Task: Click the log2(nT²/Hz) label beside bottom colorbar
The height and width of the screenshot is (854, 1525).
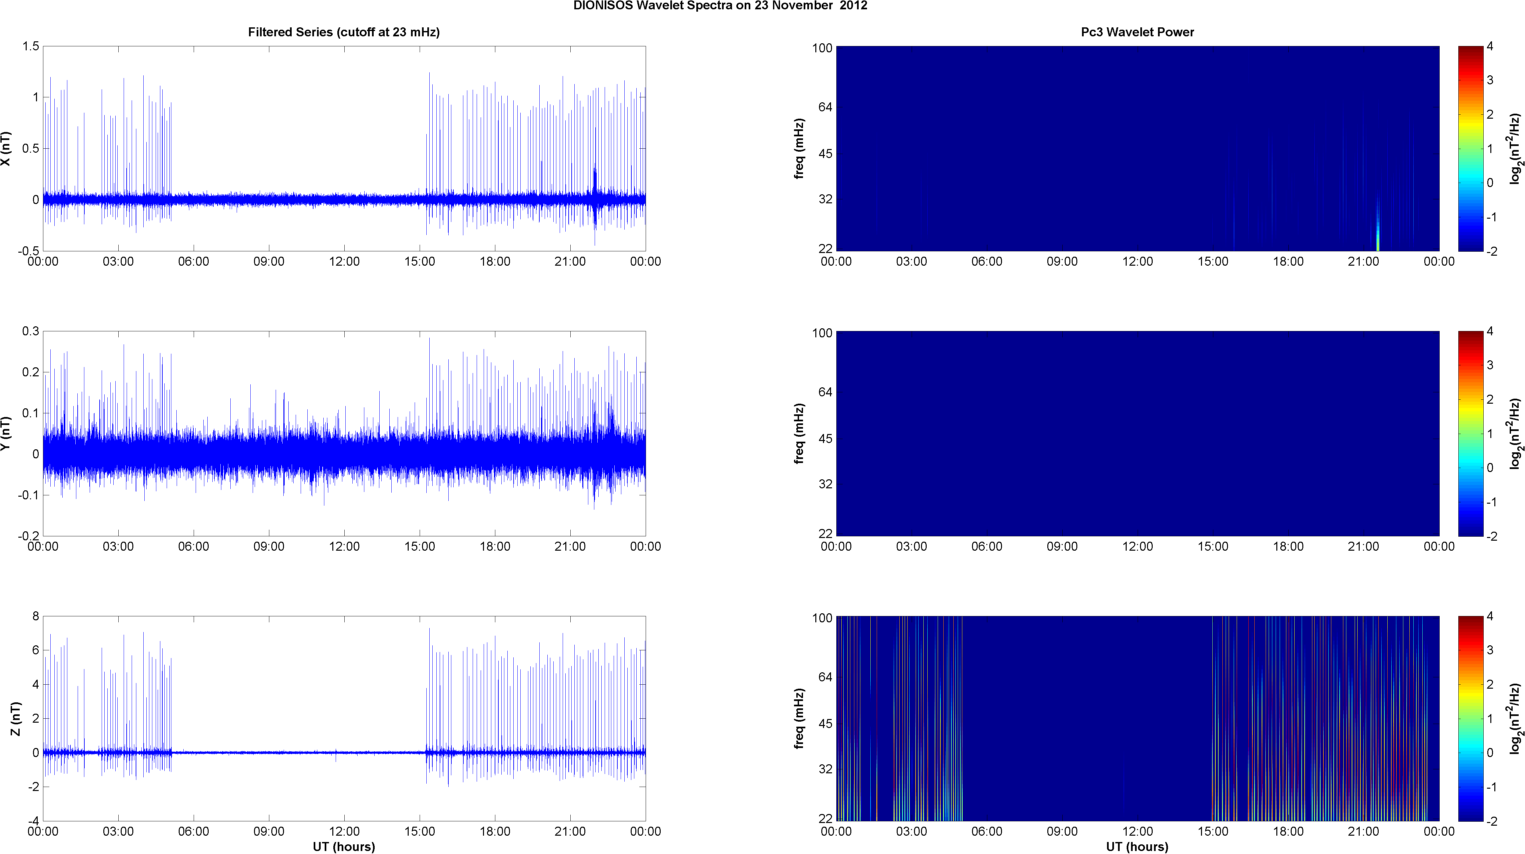Action: click(1517, 718)
